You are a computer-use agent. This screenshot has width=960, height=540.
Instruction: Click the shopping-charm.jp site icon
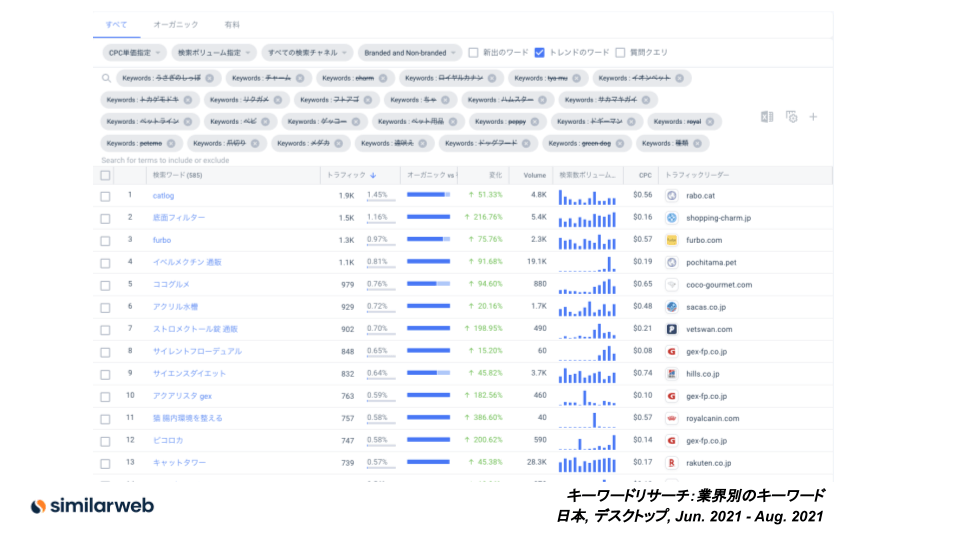[x=672, y=217]
